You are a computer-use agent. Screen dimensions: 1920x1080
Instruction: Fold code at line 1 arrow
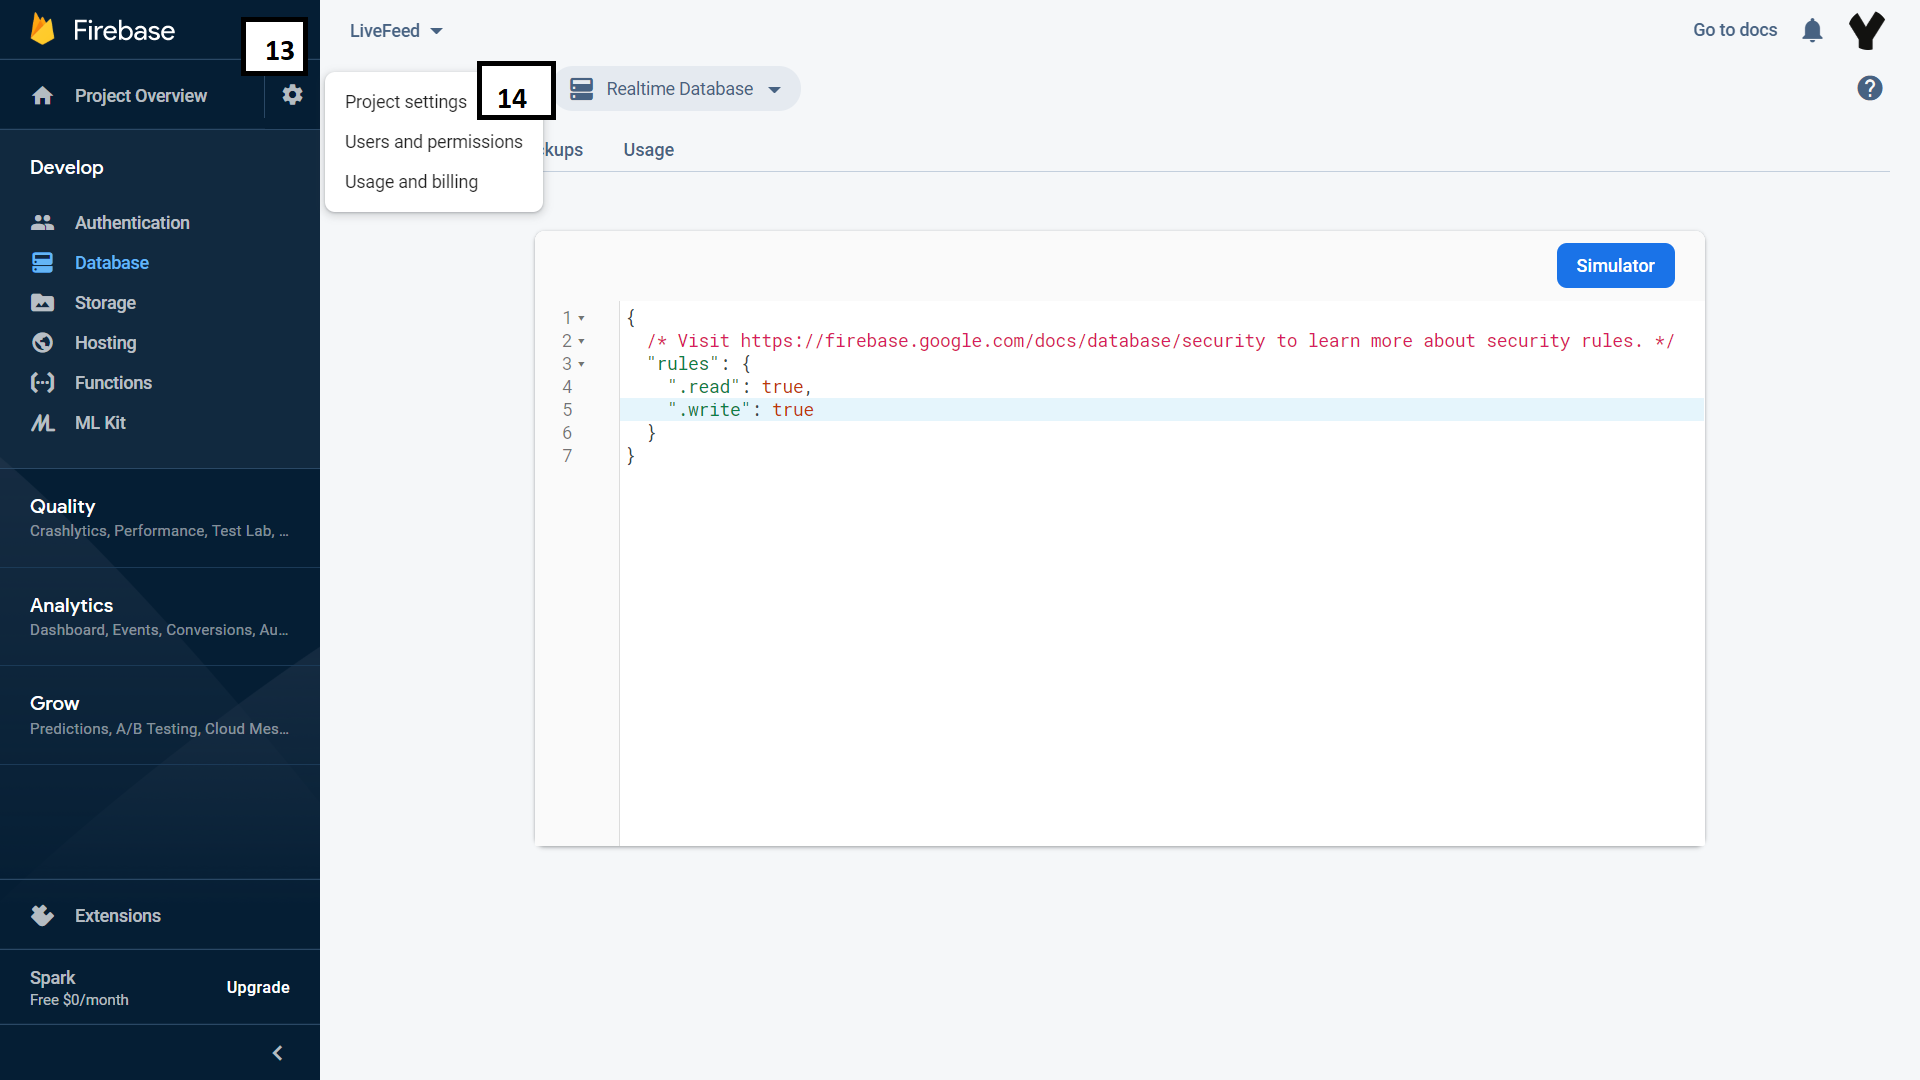coord(581,318)
